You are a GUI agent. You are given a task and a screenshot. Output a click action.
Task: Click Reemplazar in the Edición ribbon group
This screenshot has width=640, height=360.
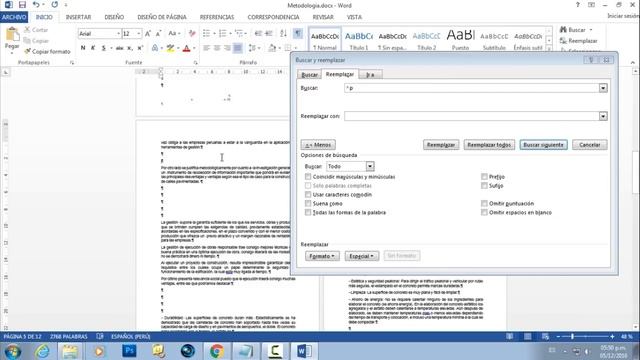578,41
